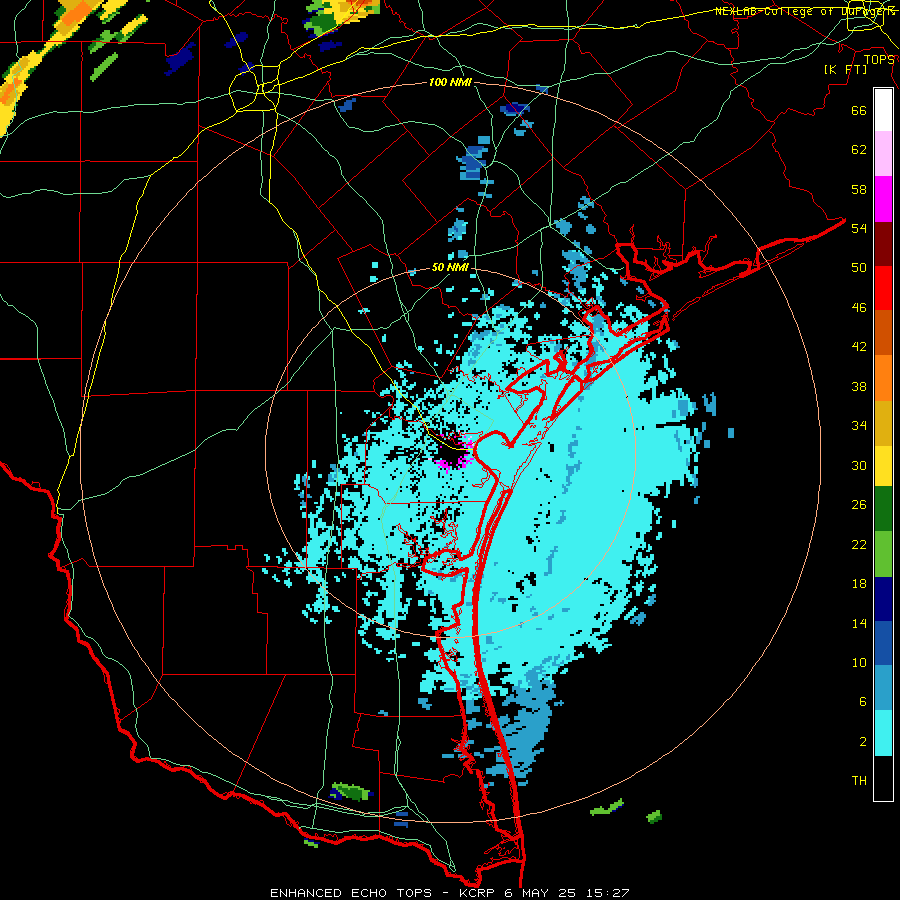900x900 pixels.
Task: Click legend value '34'
Action: click(859, 425)
